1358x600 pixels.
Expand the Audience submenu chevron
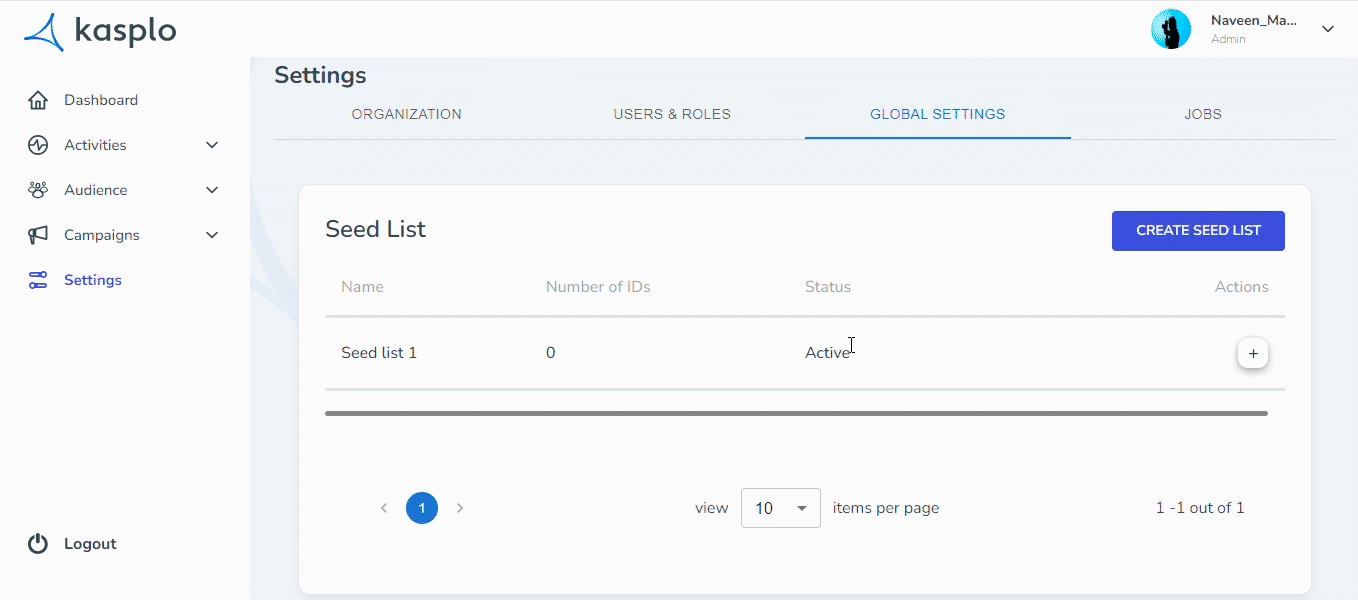pyautogui.click(x=212, y=190)
